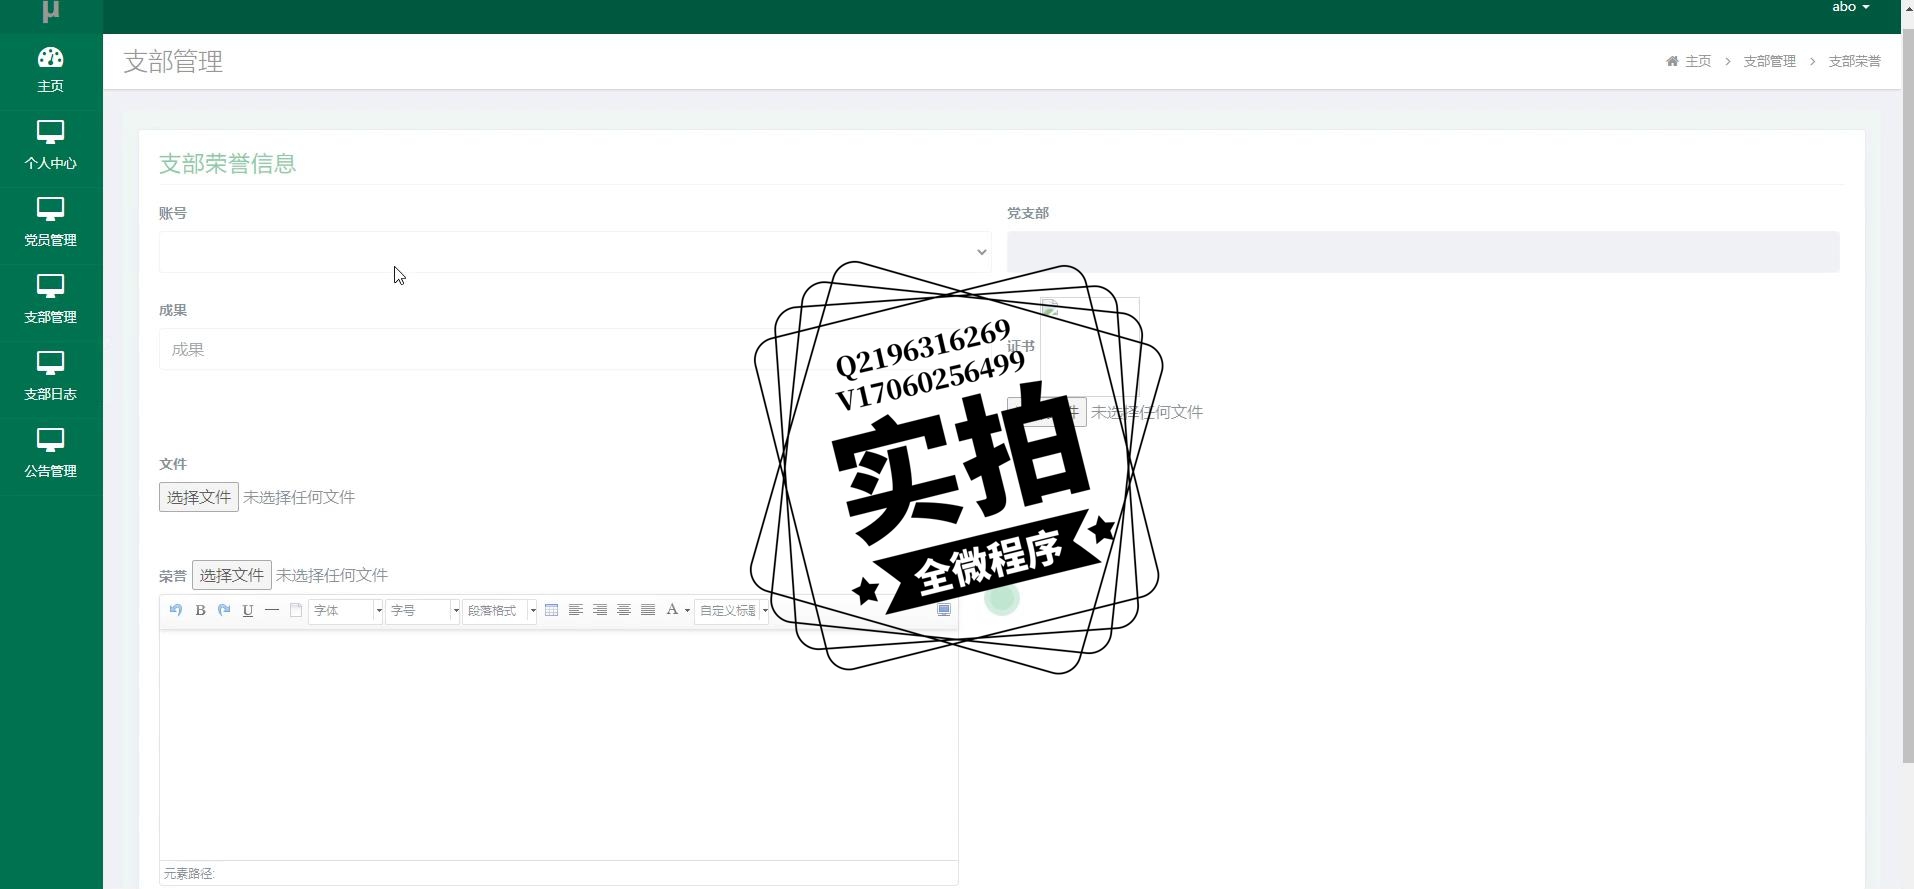Click the 支部荣誉信息 heading text
Viewport: 1914px width, 889px height.
[x=228, y=164]
